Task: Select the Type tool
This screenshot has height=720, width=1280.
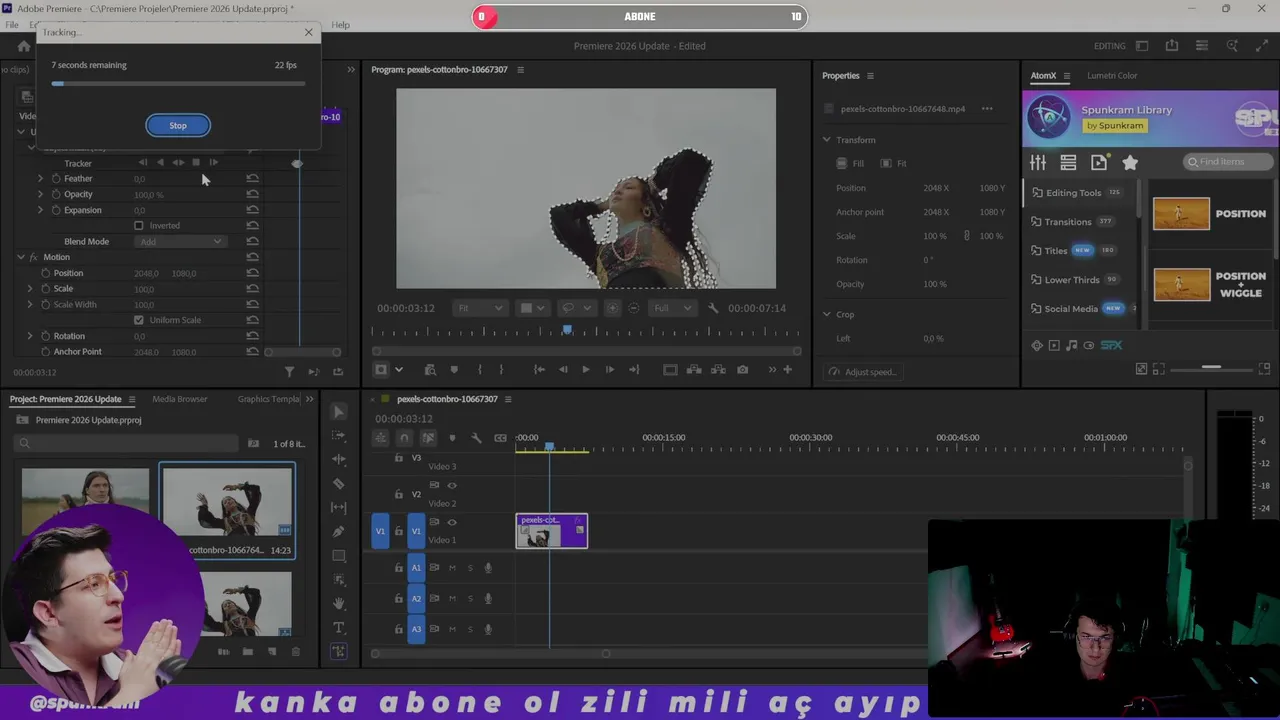Action: pyautogui.click(x=339, y=628)
